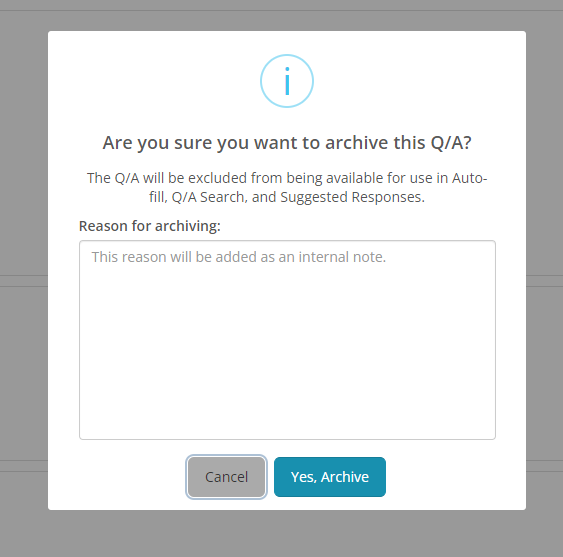Confirm with the Yes, Archive button
The height and width of the screenshot is (557, 563).
pos(330,477)
